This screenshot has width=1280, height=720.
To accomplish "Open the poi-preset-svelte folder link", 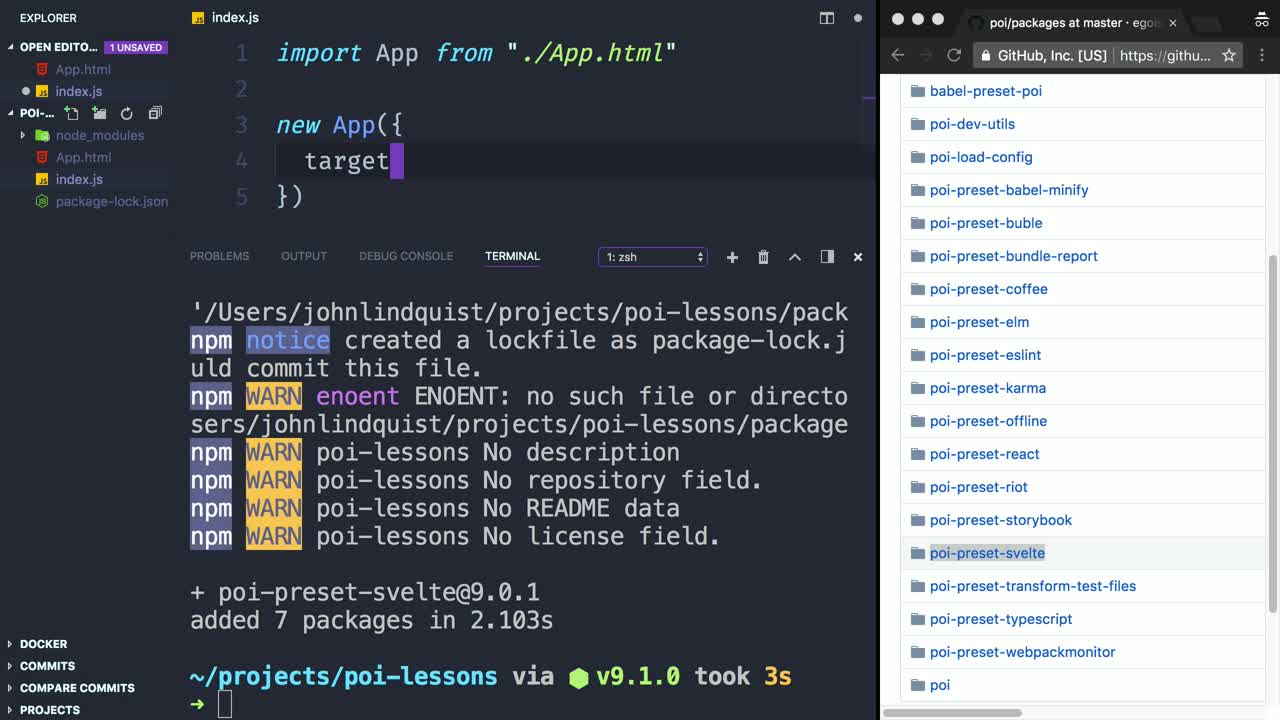I will click(x=987, y=553).
